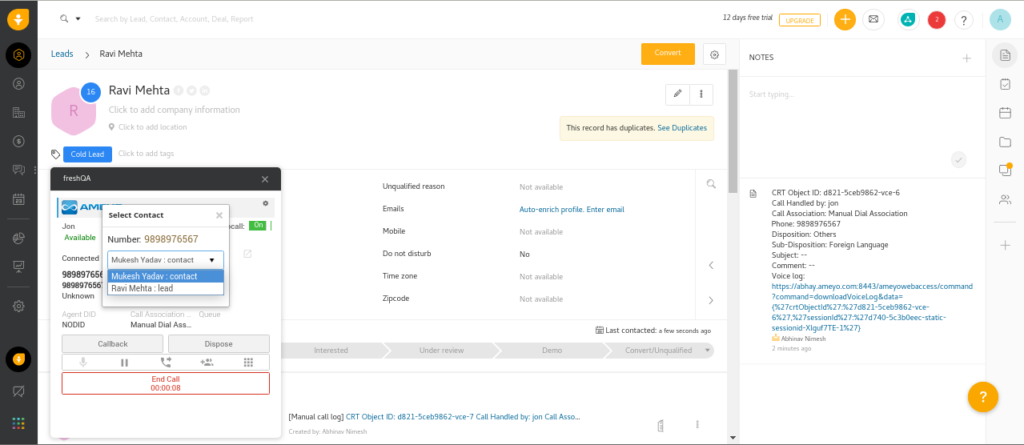Click the Convert button
This screenshot has height=445, width=1024.
coord(667,54)
